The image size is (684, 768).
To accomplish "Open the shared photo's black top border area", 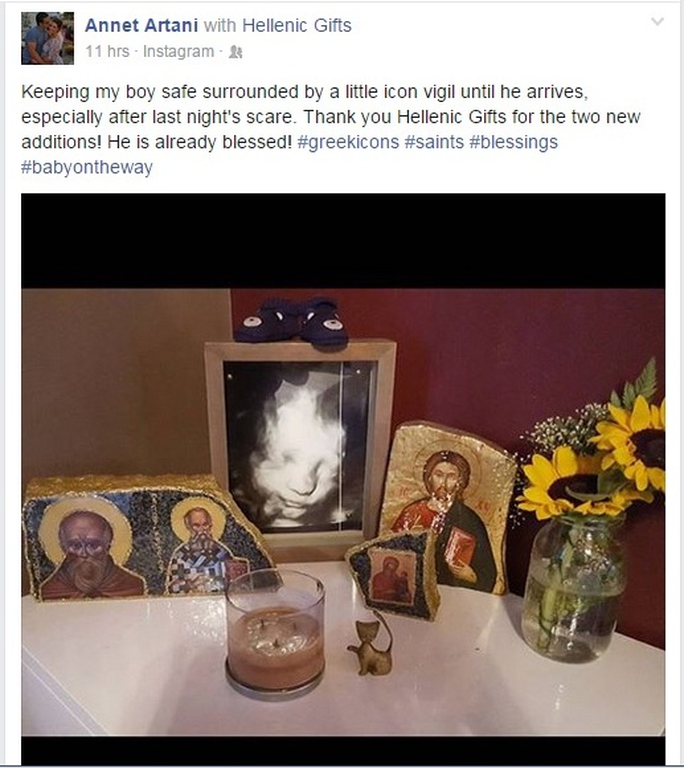I will pyautogui.click(x=343, y=240).
